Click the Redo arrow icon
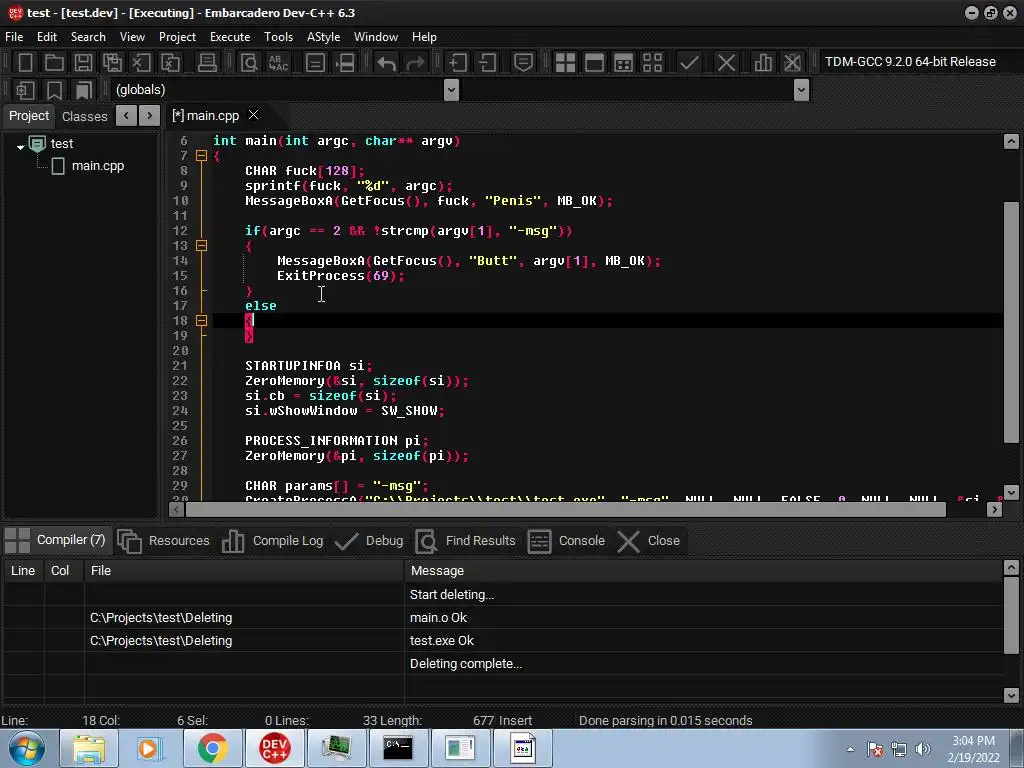 tap(415, 63)
